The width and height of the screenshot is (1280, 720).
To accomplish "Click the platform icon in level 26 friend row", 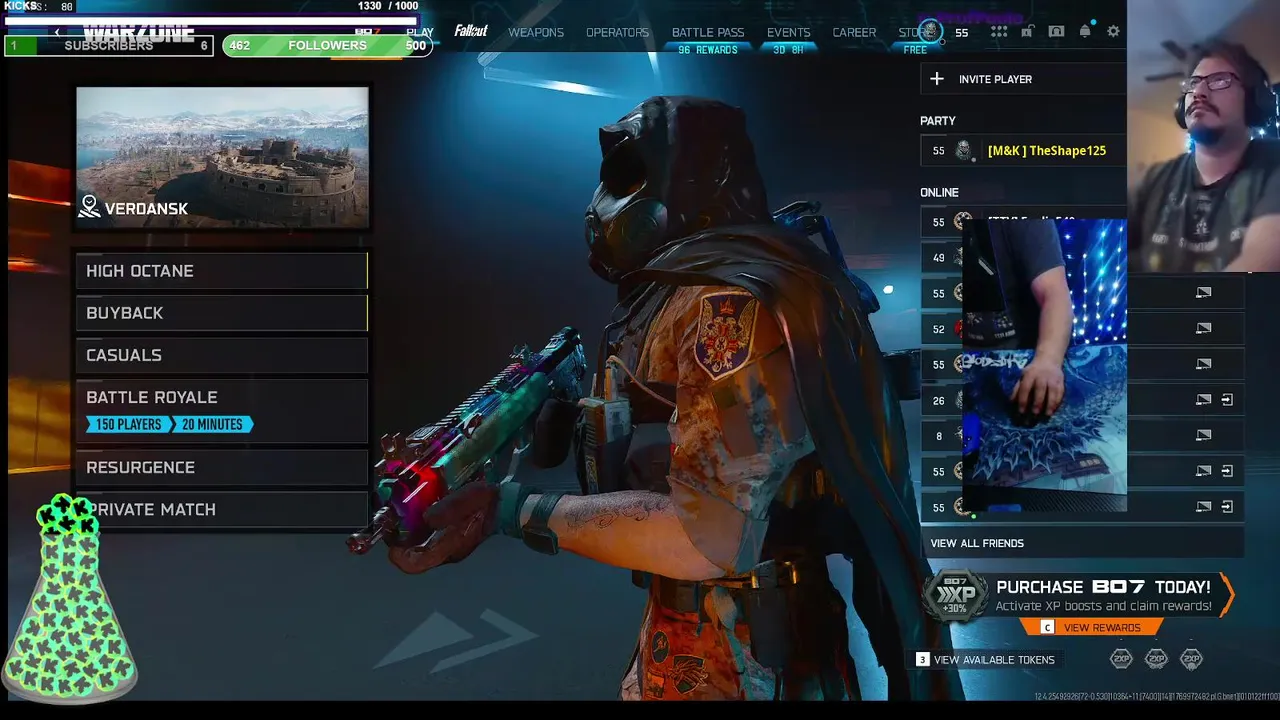I will coord(1203,399).
